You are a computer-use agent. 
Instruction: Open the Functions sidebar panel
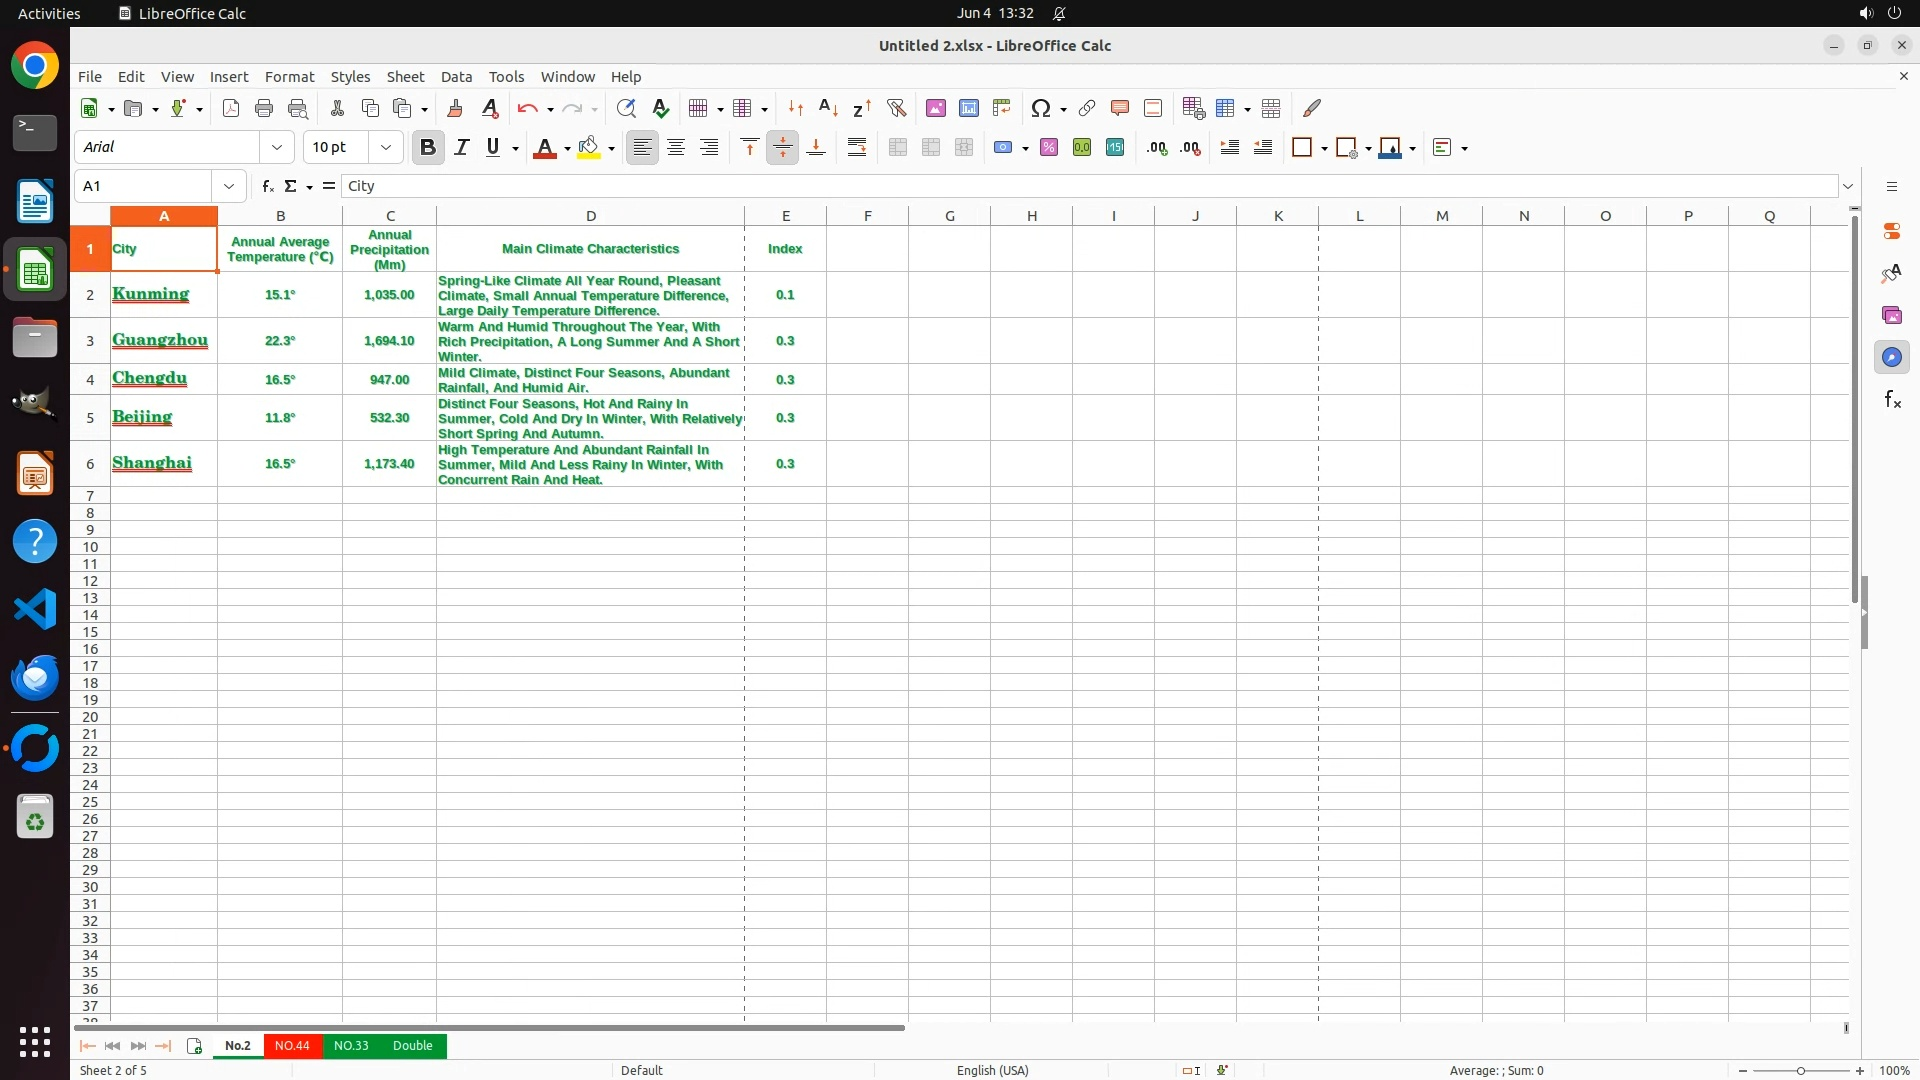pyautogui.click(x=1892, y=400)
